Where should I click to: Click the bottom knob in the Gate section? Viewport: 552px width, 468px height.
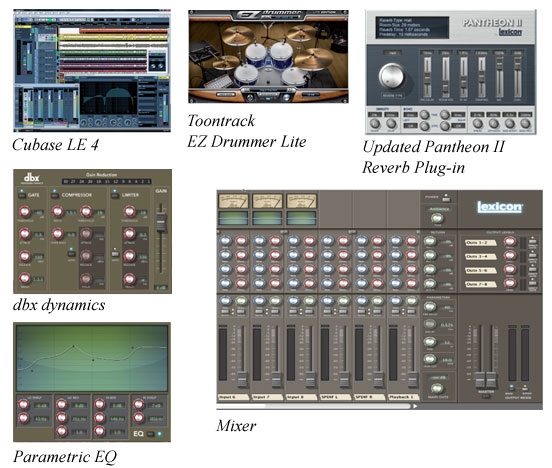(25, 278)
